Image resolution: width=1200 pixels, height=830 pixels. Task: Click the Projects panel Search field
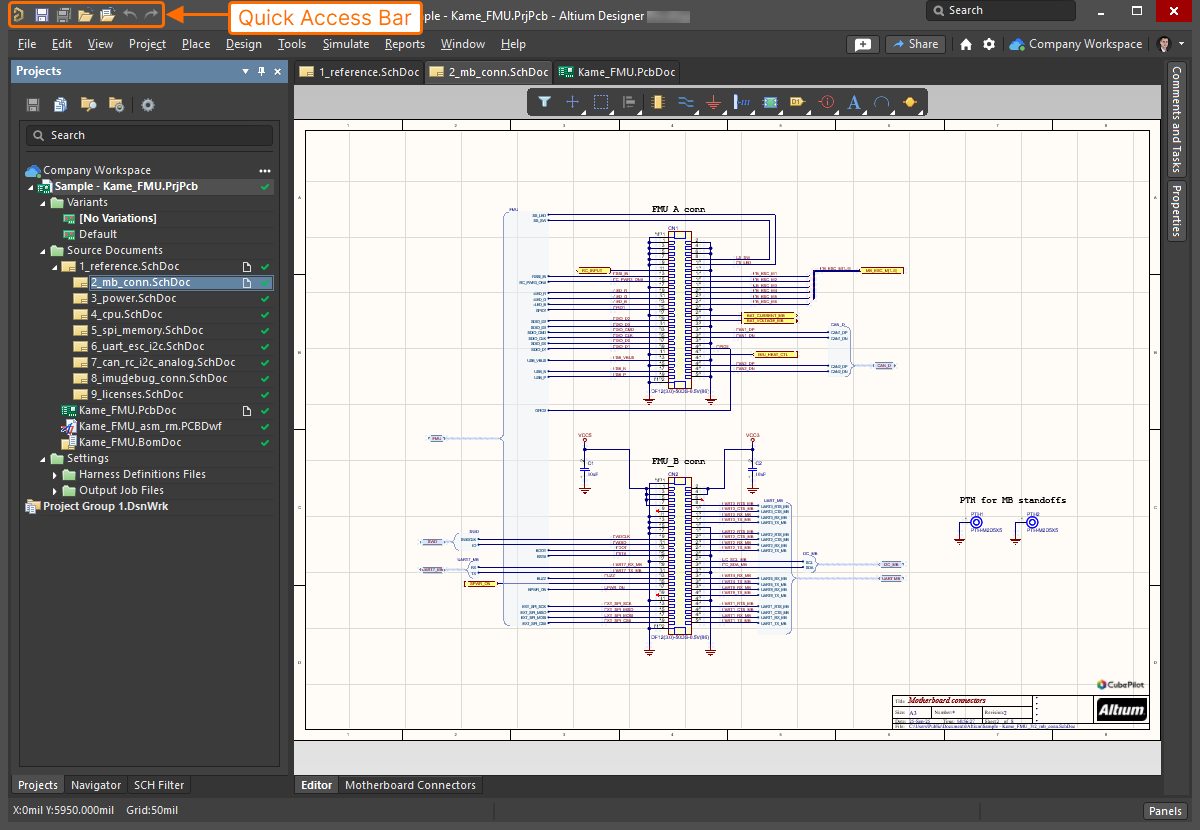coord(148,135)
